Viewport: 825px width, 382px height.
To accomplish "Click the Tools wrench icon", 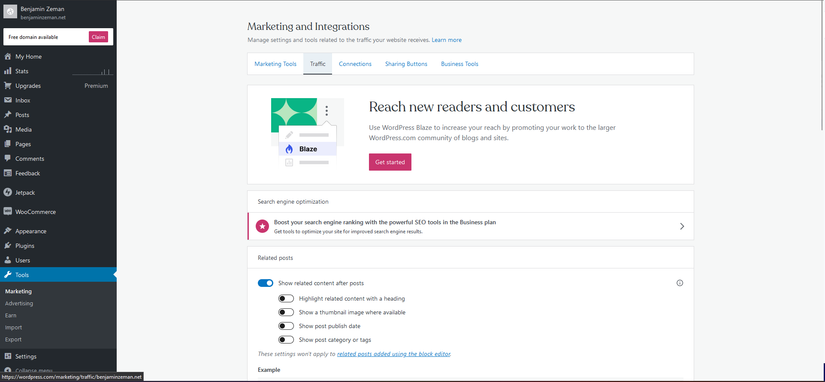I will pos(7,275).
